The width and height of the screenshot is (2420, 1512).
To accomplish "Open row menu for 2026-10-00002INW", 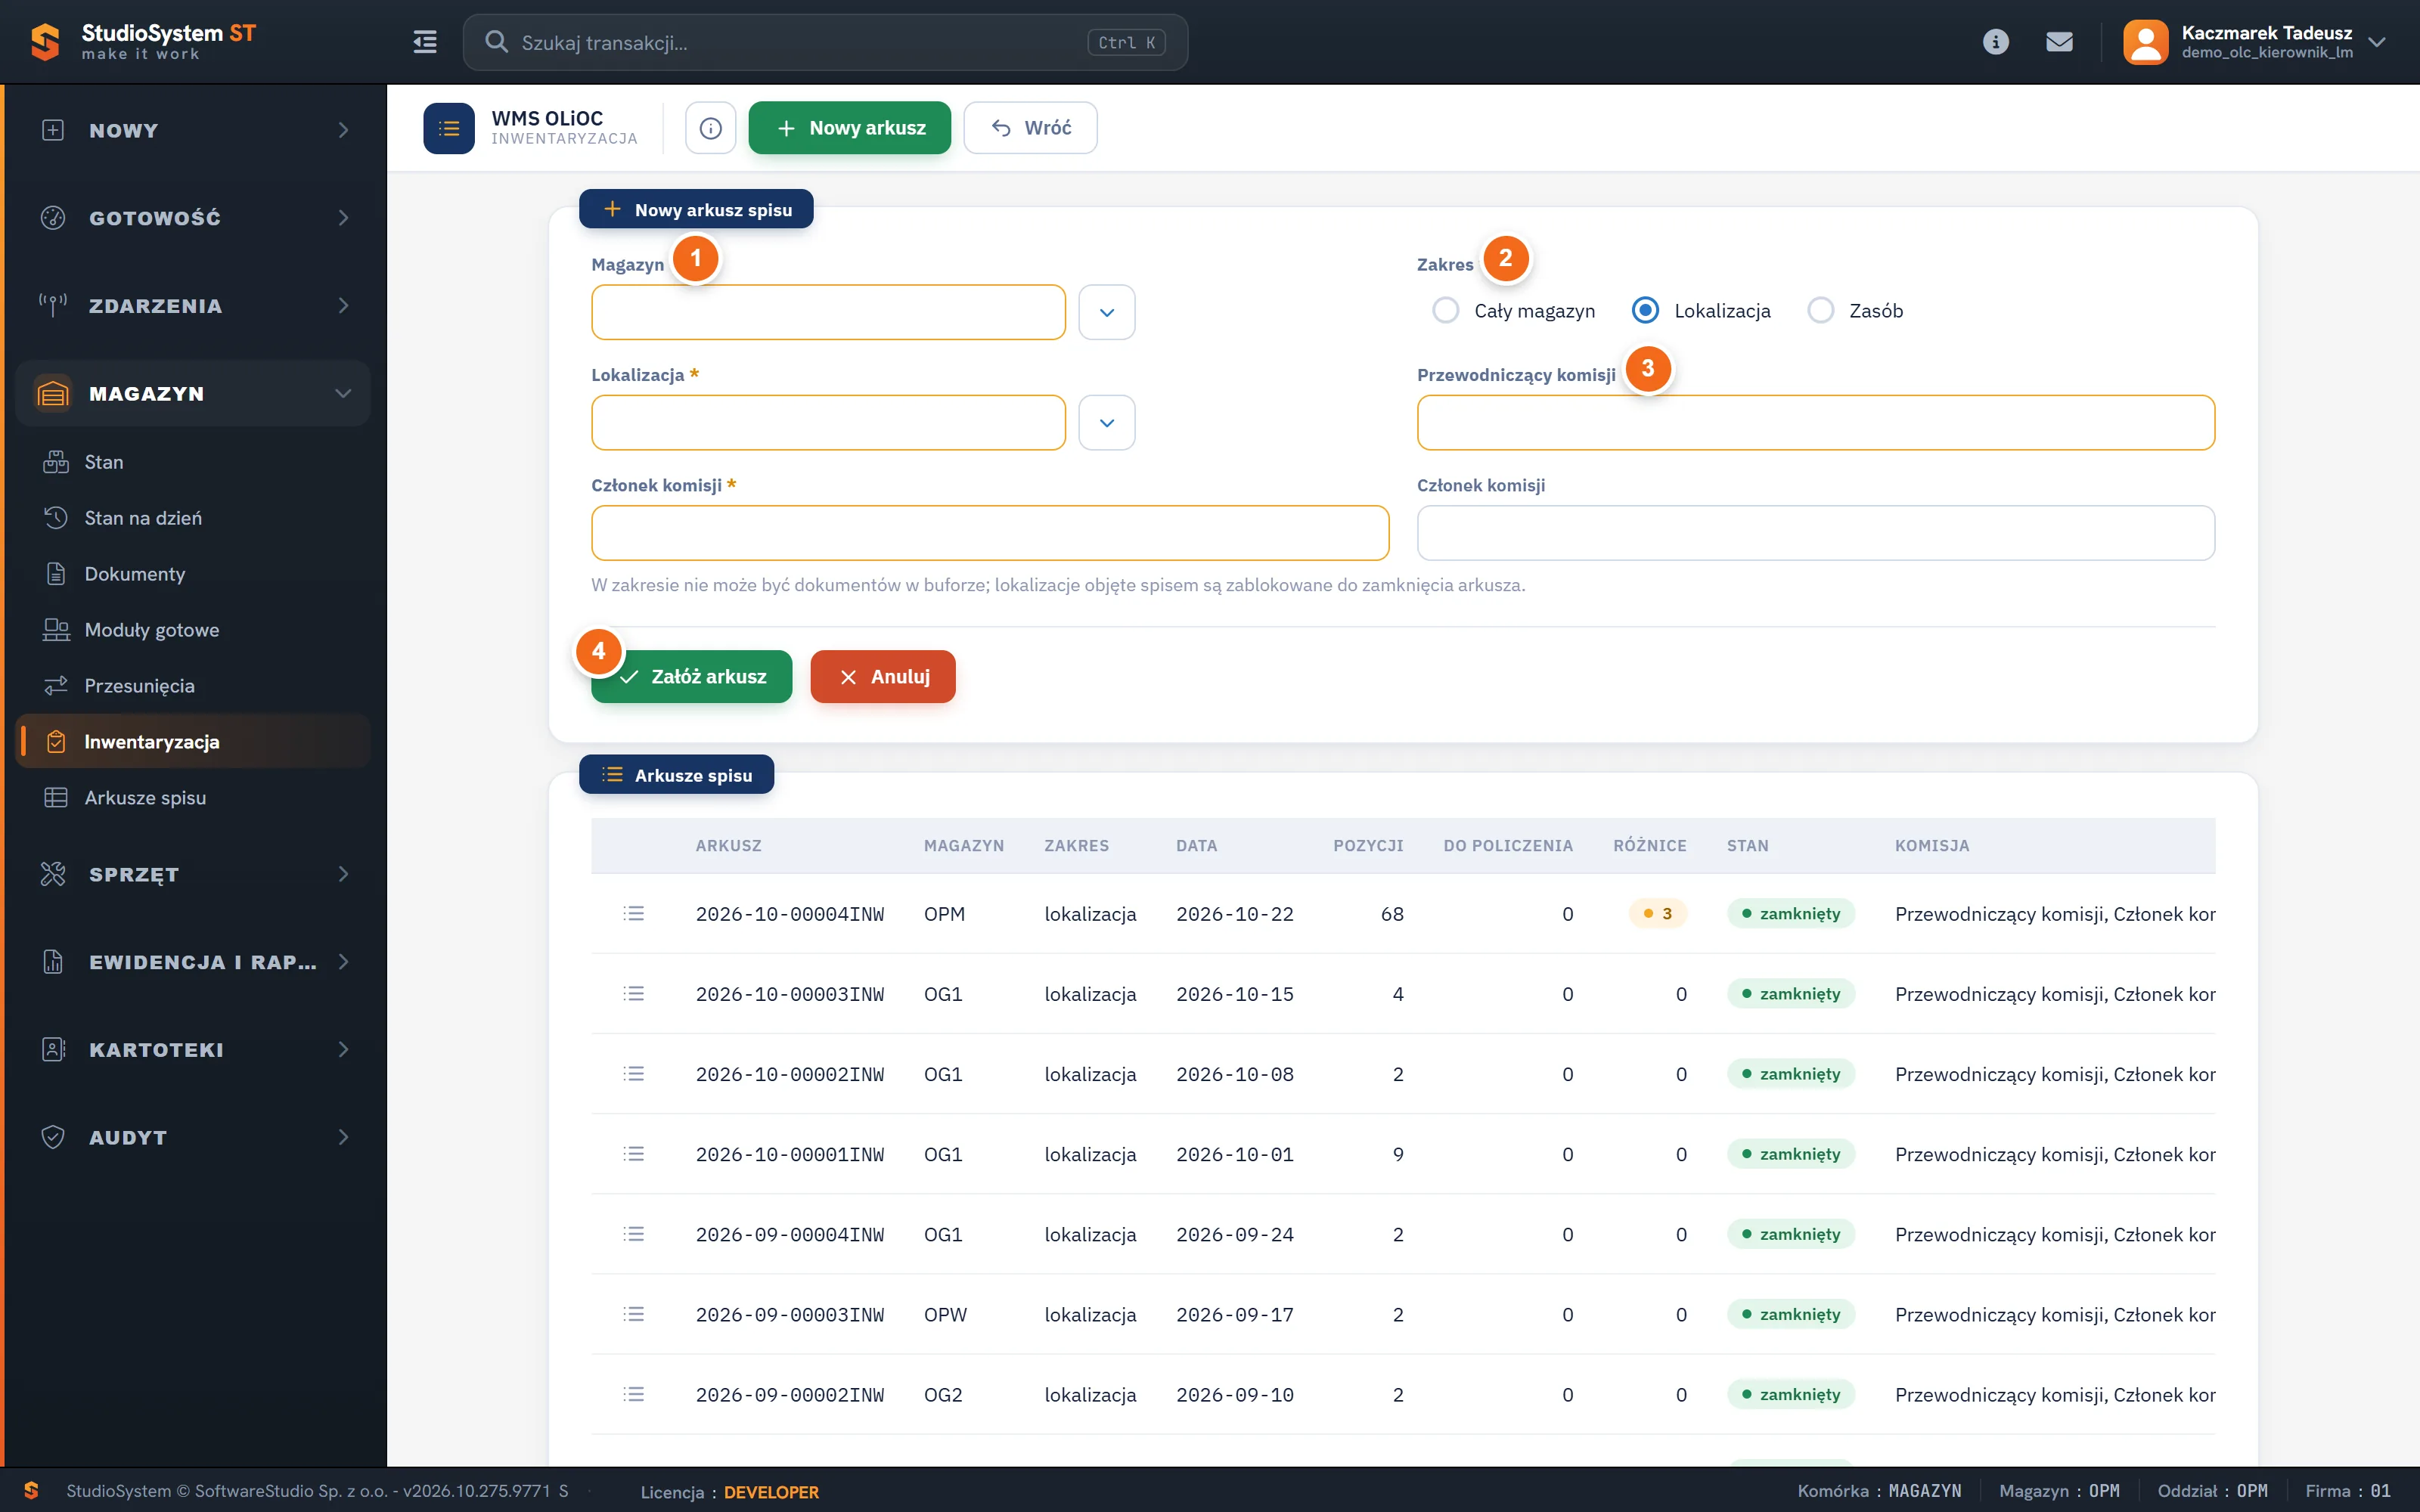I will point(634,1073).
